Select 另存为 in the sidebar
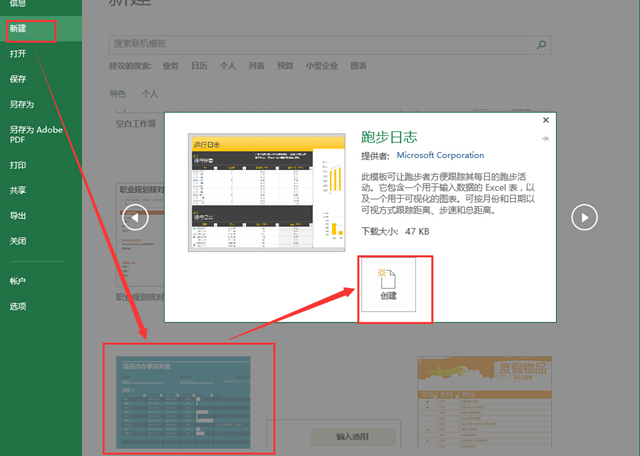Screen dimensions: 640x456 pyautogui.click(x=22, y=105)
